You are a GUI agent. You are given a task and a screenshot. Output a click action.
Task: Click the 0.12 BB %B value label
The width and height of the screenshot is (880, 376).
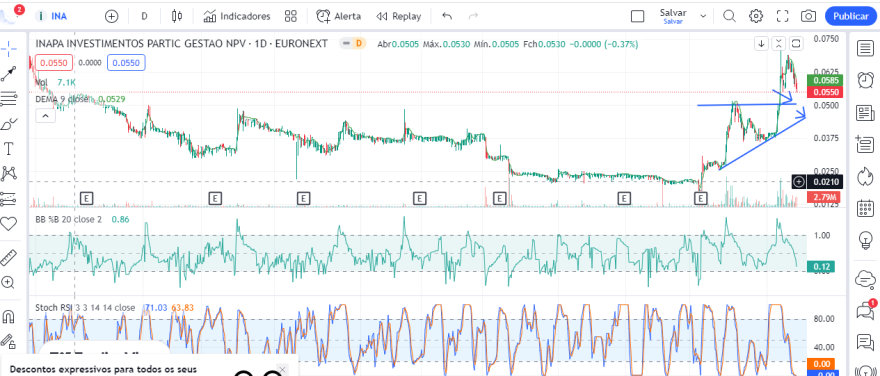[x=821, y=267]
